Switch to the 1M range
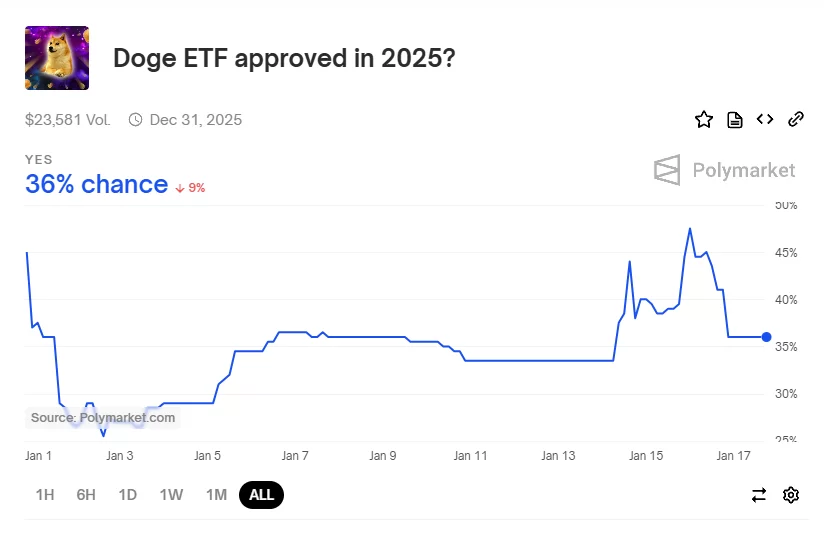824x552 pixels. 216,495
